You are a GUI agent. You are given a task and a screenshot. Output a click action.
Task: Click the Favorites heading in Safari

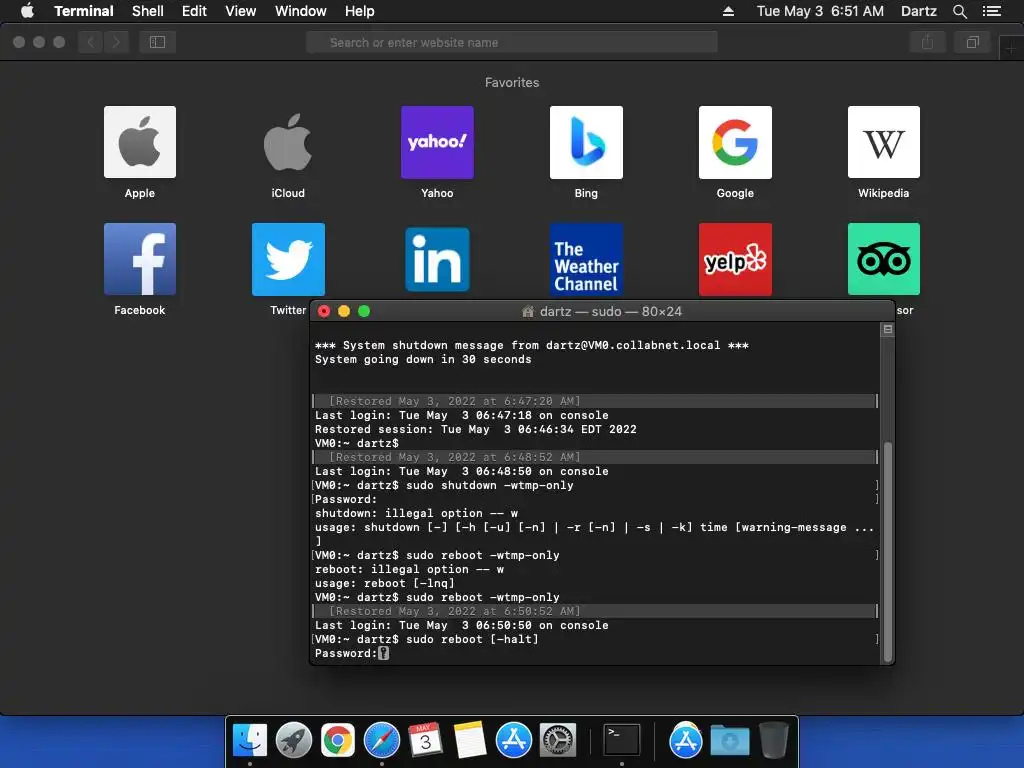click(512, 82)
